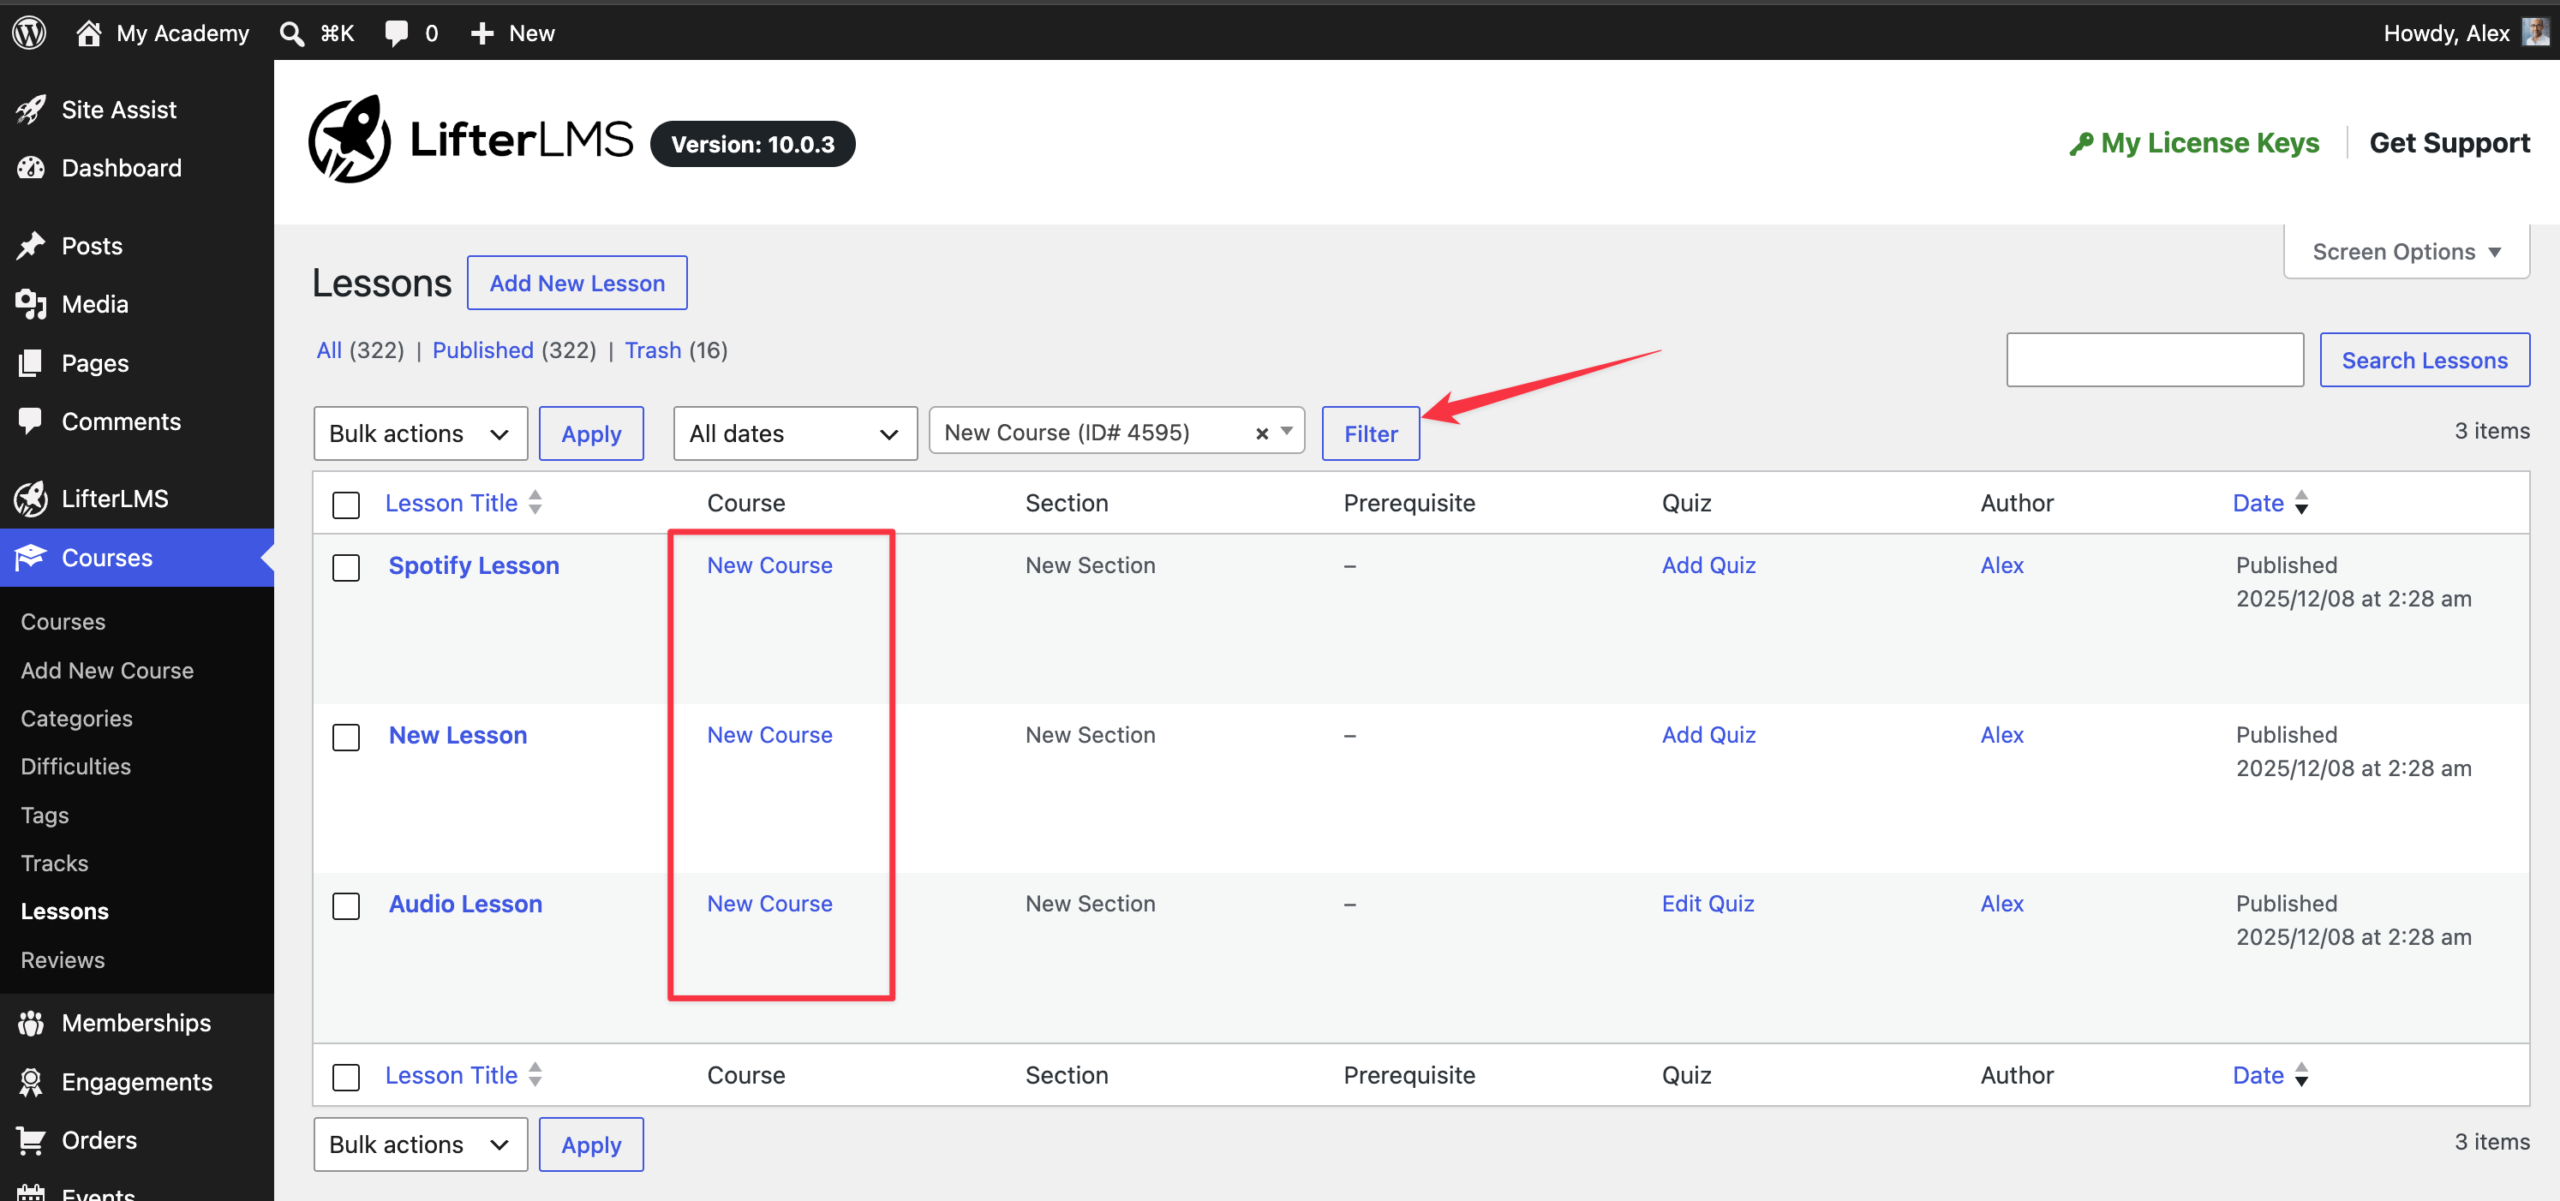Click author Alex in Audio Lesson row
The height and width of the screenshot is (1201, 2560).
2001,904
